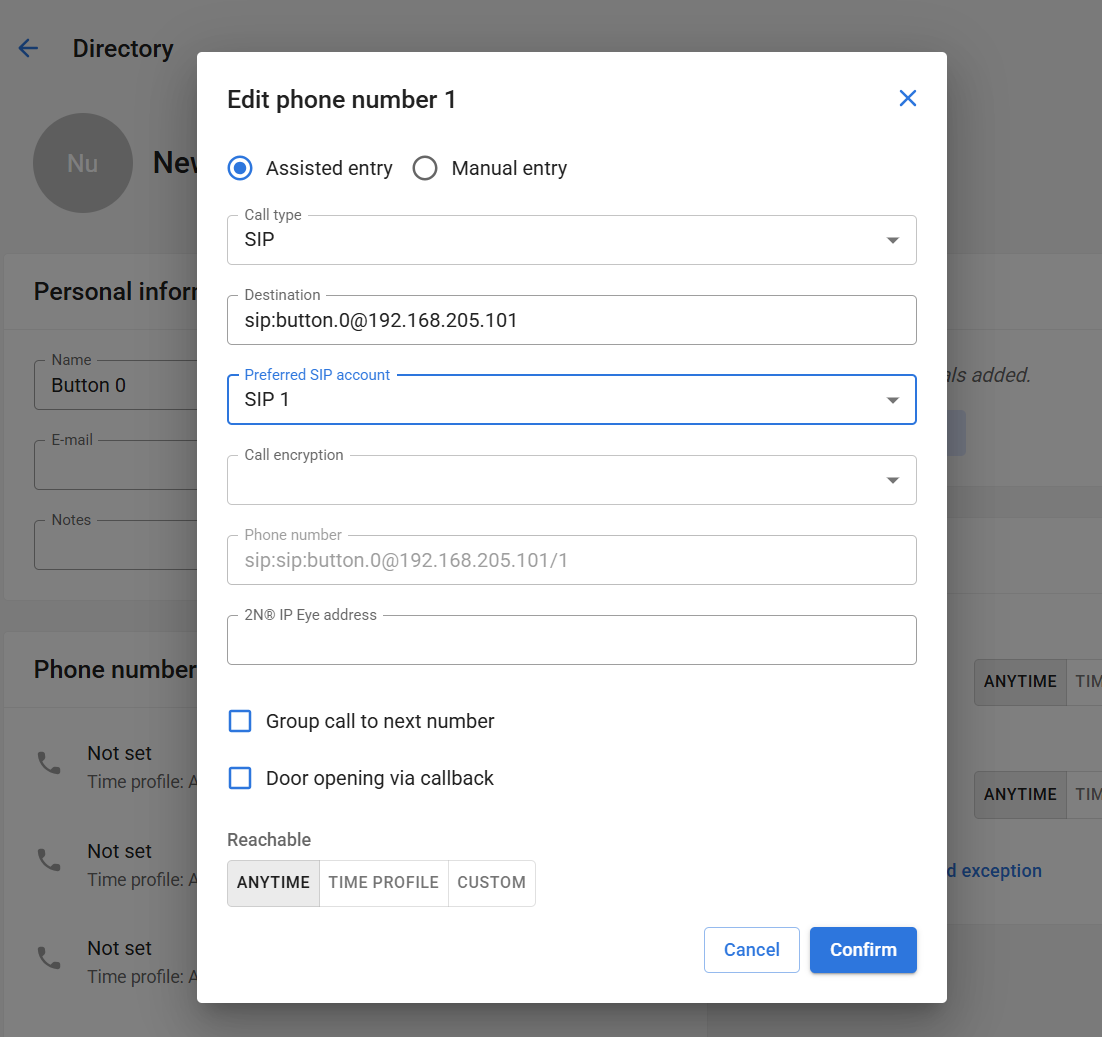Check Door opening via callback
This screenshot has height=1037, width=1102.
pyautogui.click(x=240, y=778)
